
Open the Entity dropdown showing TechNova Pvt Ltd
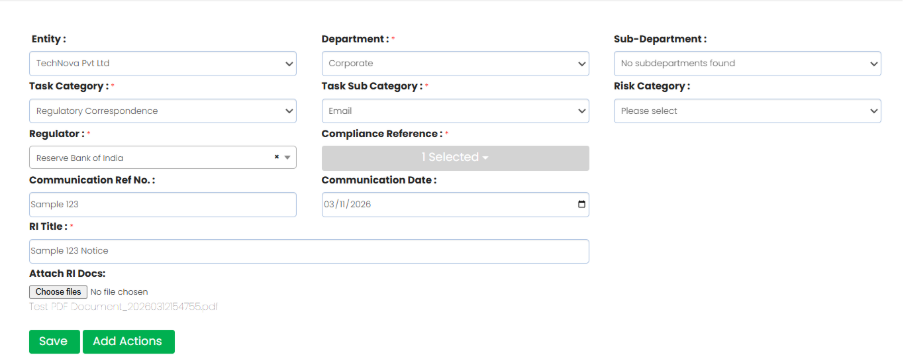pyautogui.click(x=163, y=63)
